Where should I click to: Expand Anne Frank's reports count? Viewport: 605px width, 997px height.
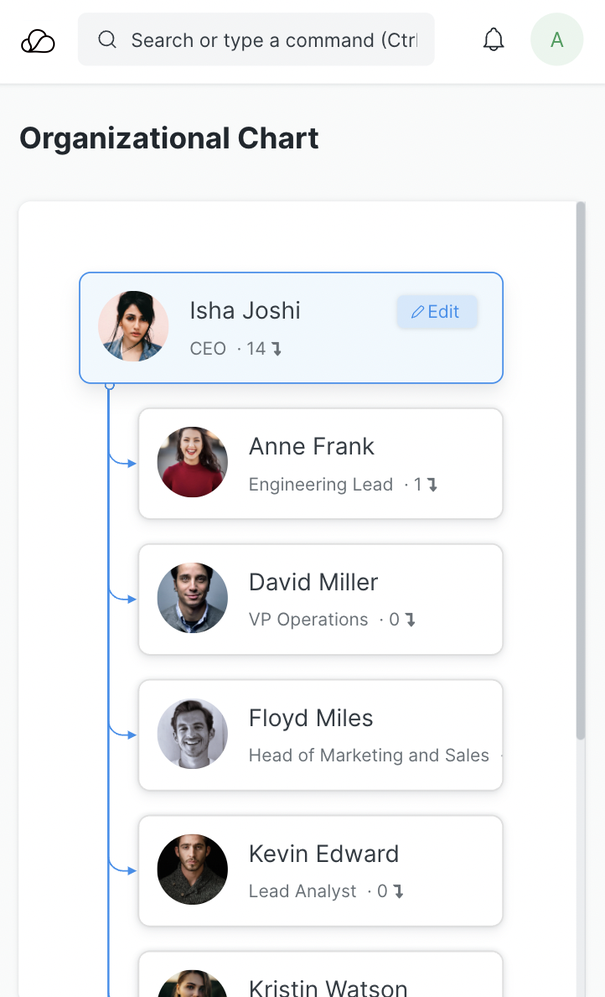tap(427, 485)
